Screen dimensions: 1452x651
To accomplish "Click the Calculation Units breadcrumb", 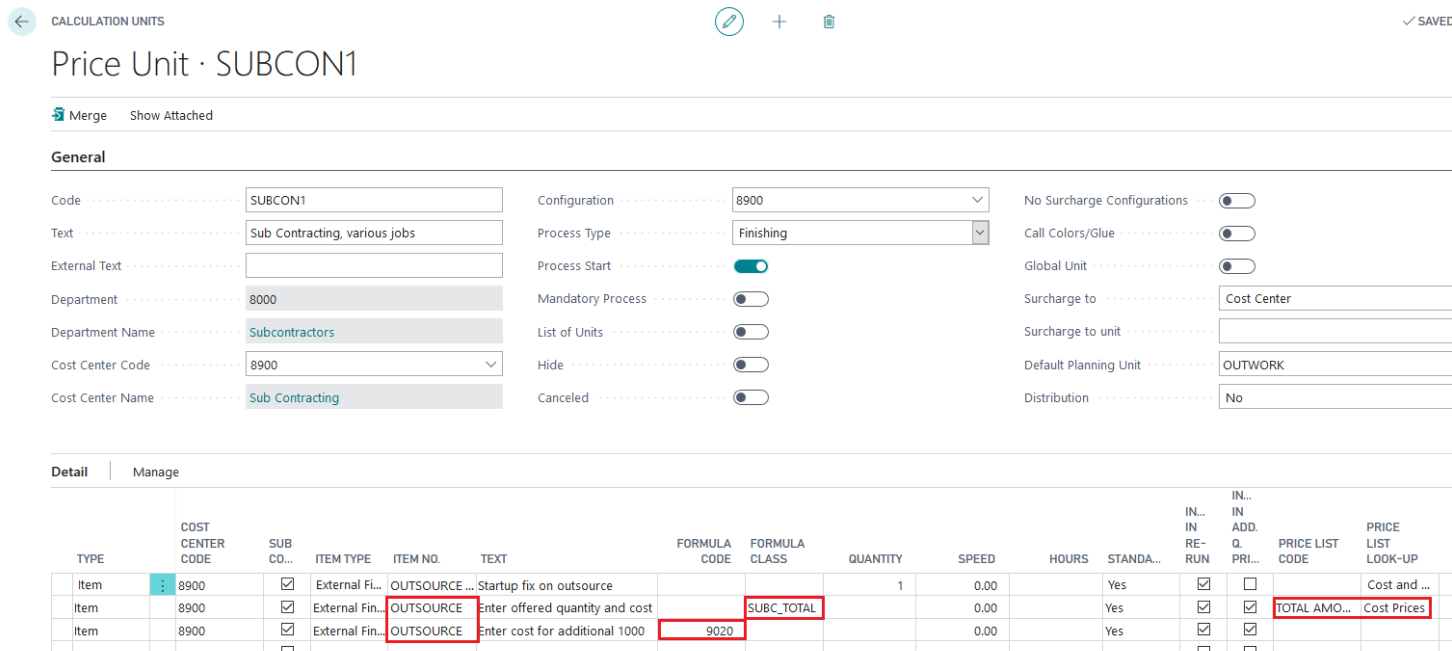I will pyautogui.click(x=108, y=21).
